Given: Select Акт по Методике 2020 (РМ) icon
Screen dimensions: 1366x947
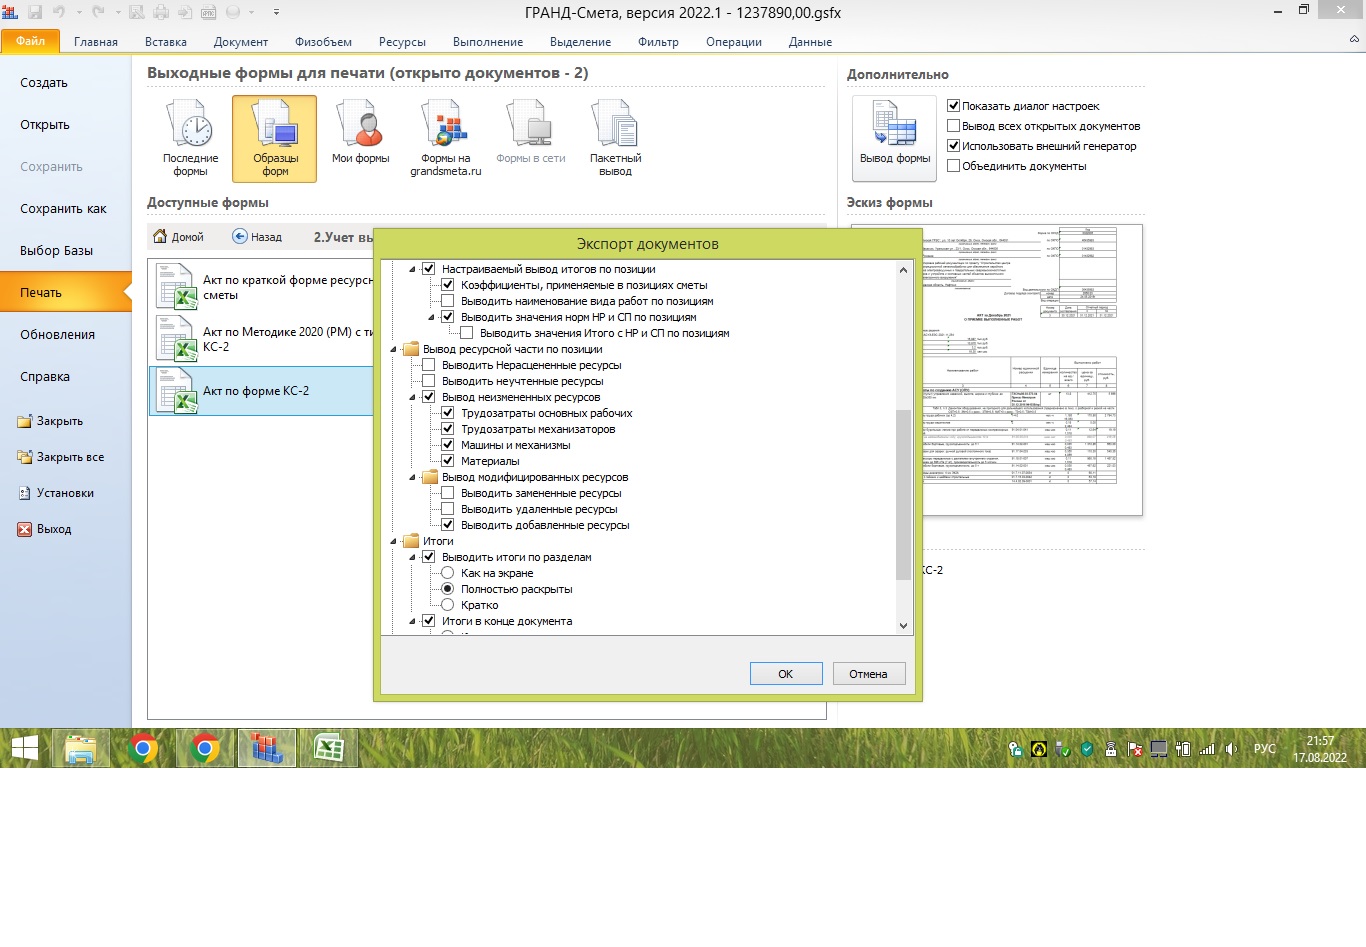Looking at the screenshot, I should pyautogui.click(x=176, y=339).
